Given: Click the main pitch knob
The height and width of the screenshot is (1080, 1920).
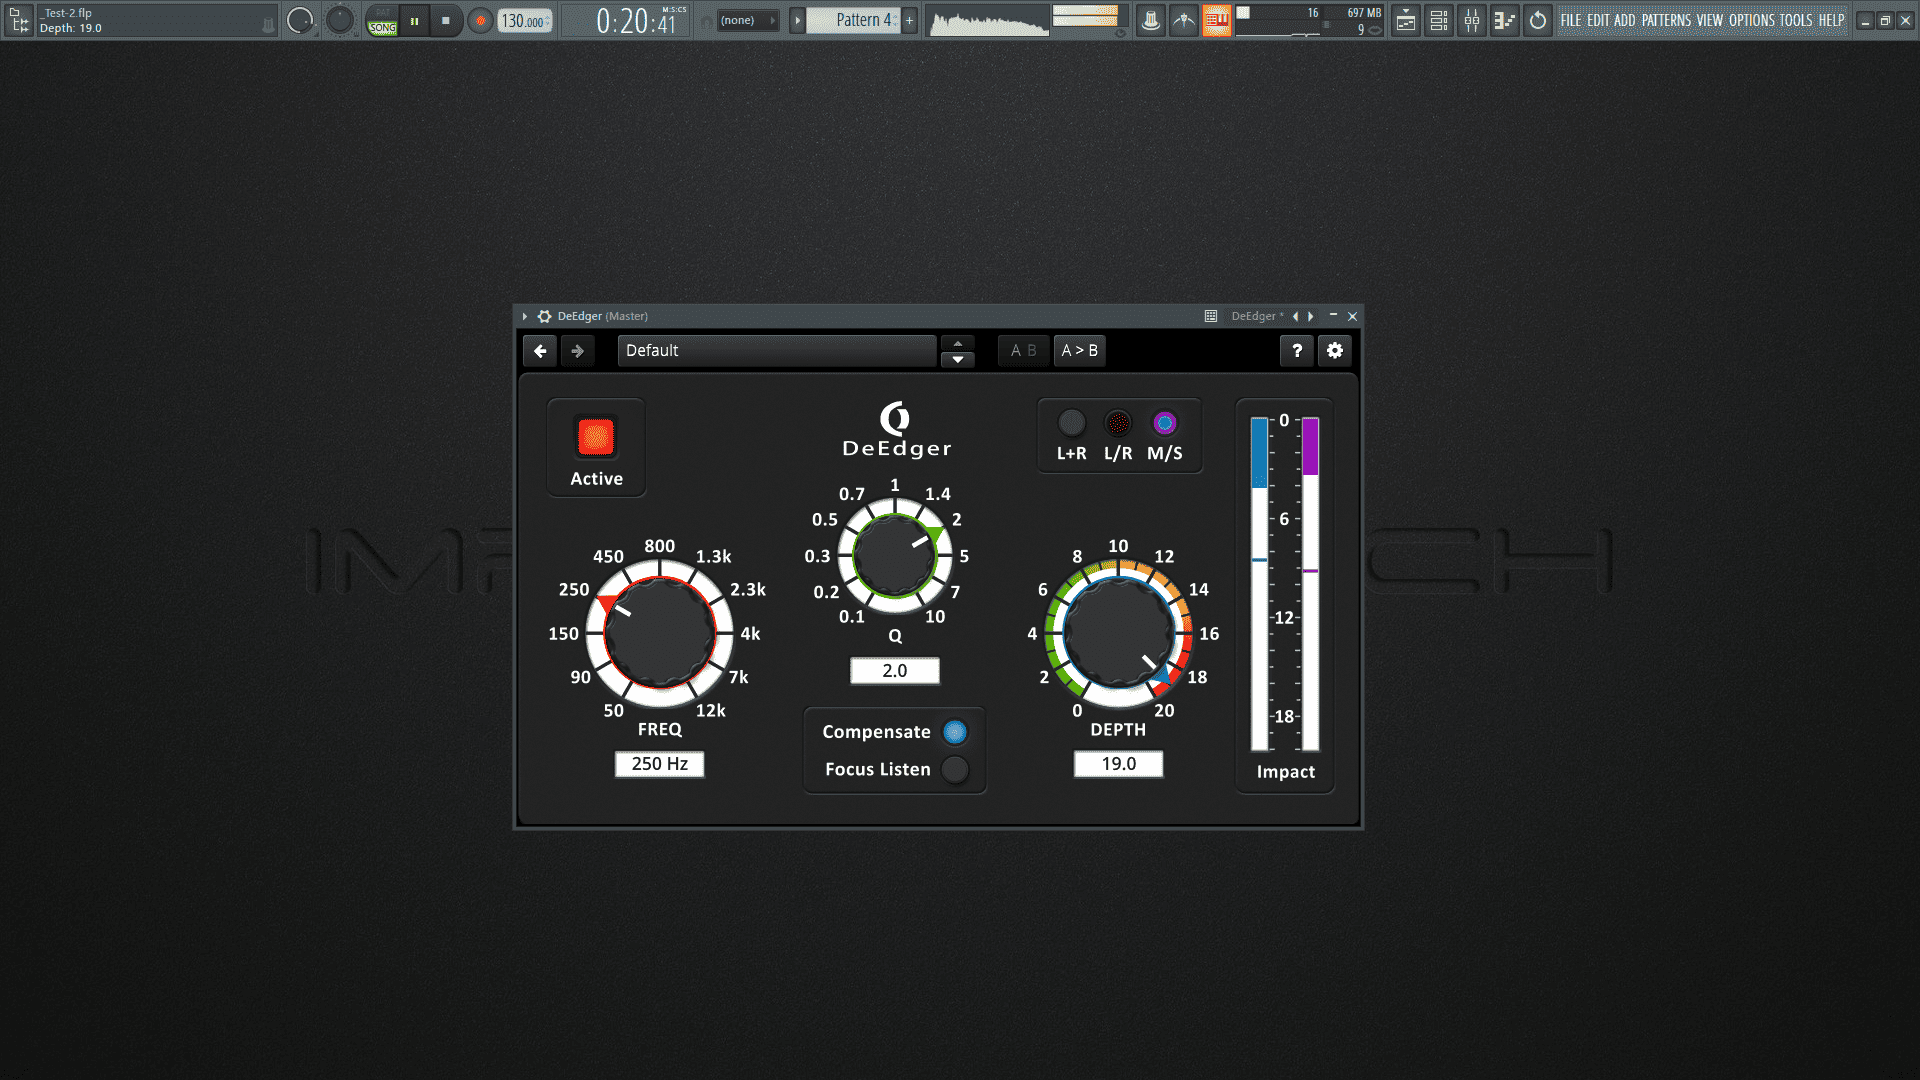Looking at the screenshot, I should [340, 20].
